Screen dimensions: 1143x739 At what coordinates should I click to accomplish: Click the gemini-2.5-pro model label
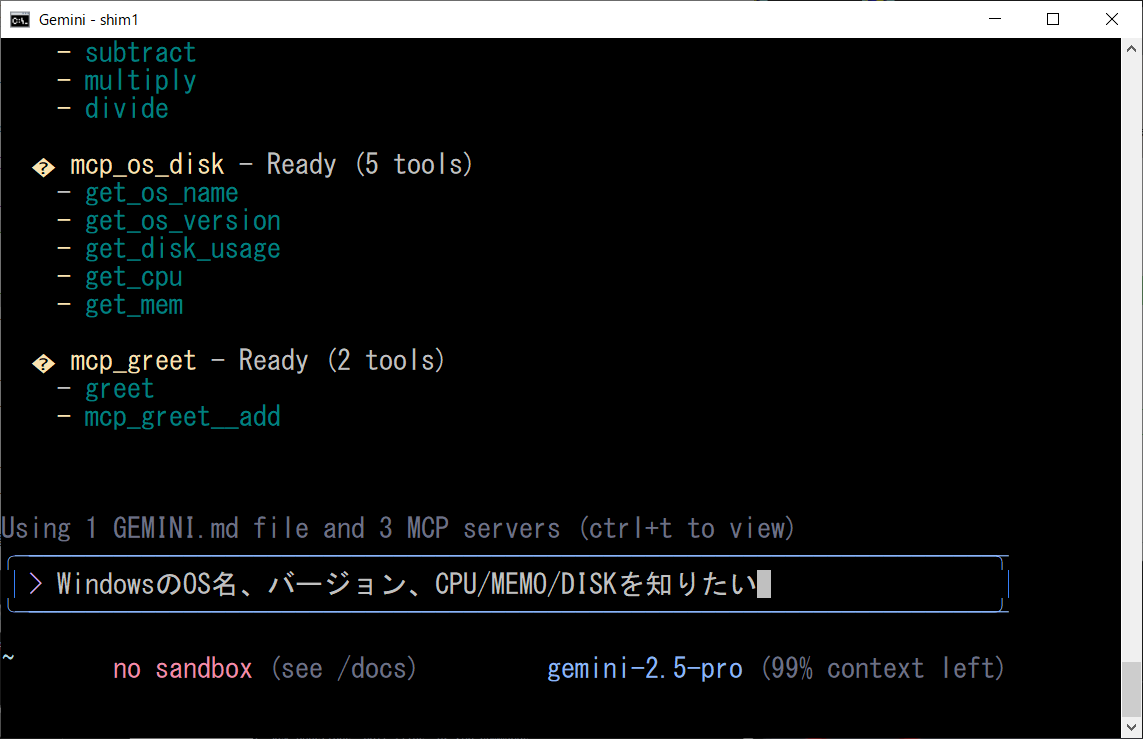[645, 668]
